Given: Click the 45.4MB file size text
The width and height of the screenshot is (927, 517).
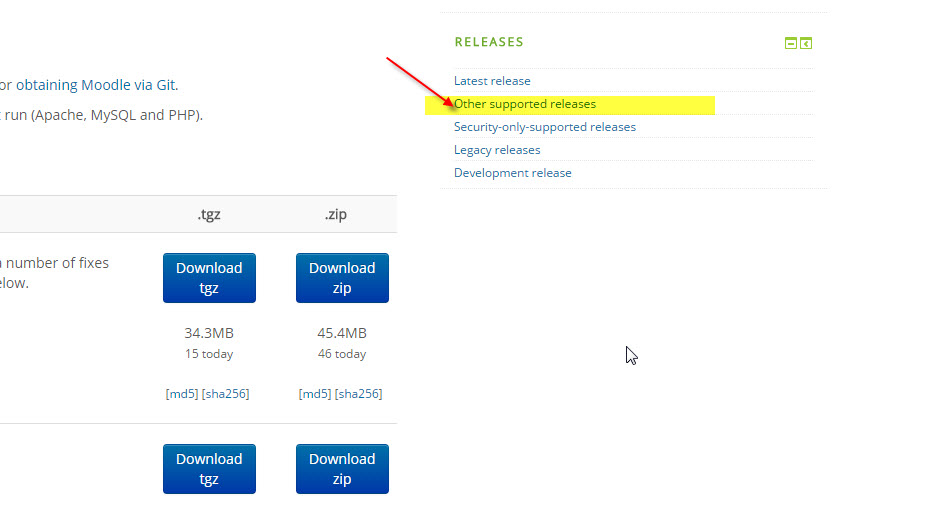Looking at the screenshot, I should click(342, 333).
